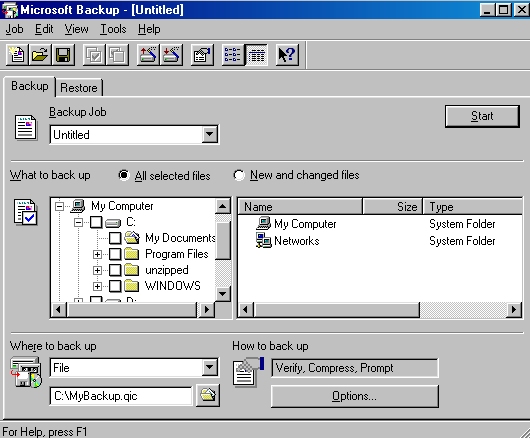Image resolution: width=530 pixels, height=438 pixels.
Task: Sort list by Size column header
Action: pos(393,206)
